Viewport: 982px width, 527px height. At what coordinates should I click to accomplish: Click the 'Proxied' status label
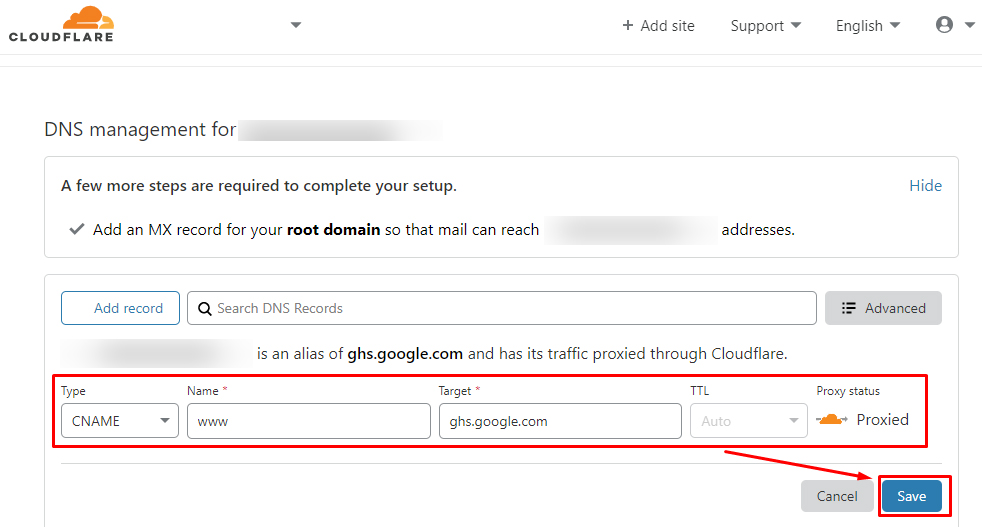[x=882, y=419]
